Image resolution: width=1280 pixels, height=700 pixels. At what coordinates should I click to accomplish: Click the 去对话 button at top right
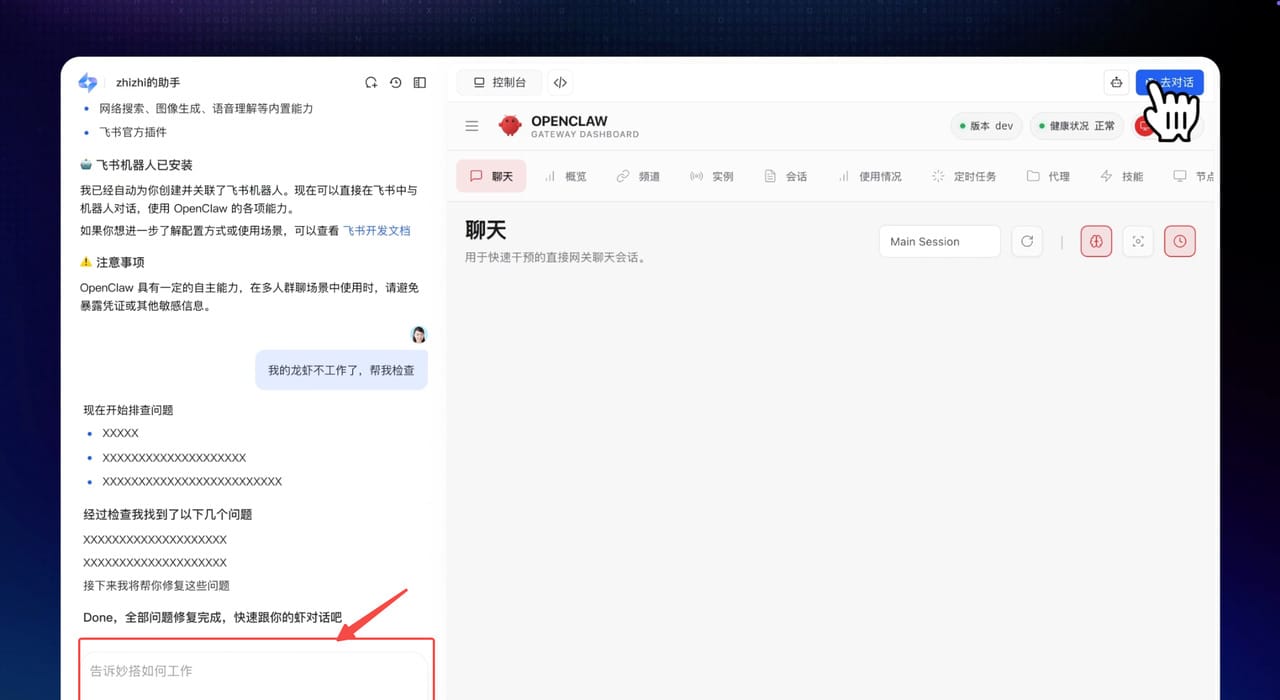tap(1169, 82)
